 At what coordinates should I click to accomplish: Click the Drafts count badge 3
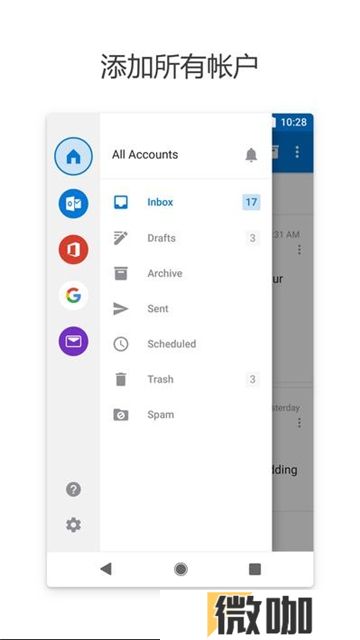253,238
